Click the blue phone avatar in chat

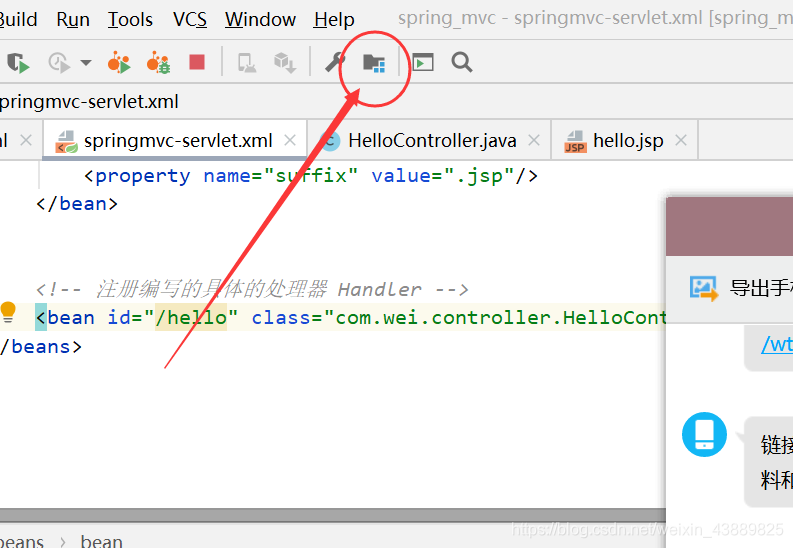point(704,434)
